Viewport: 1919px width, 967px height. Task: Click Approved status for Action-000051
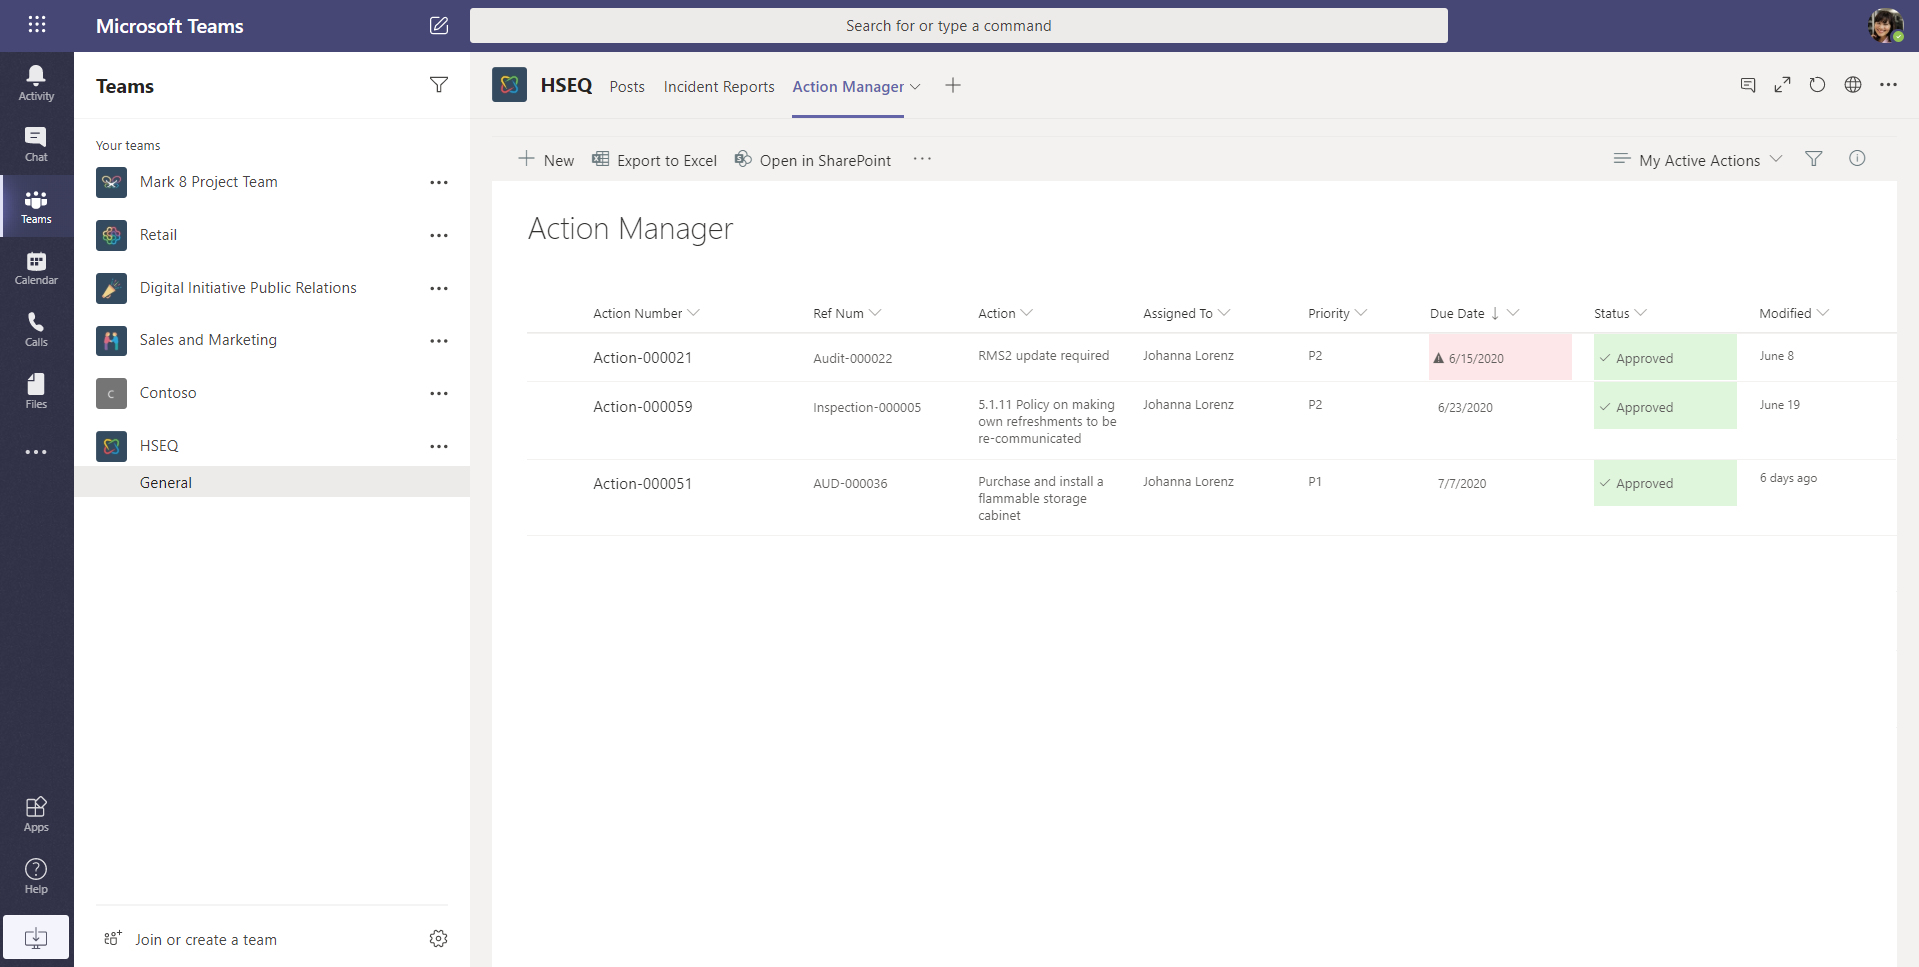(1665, 483)
